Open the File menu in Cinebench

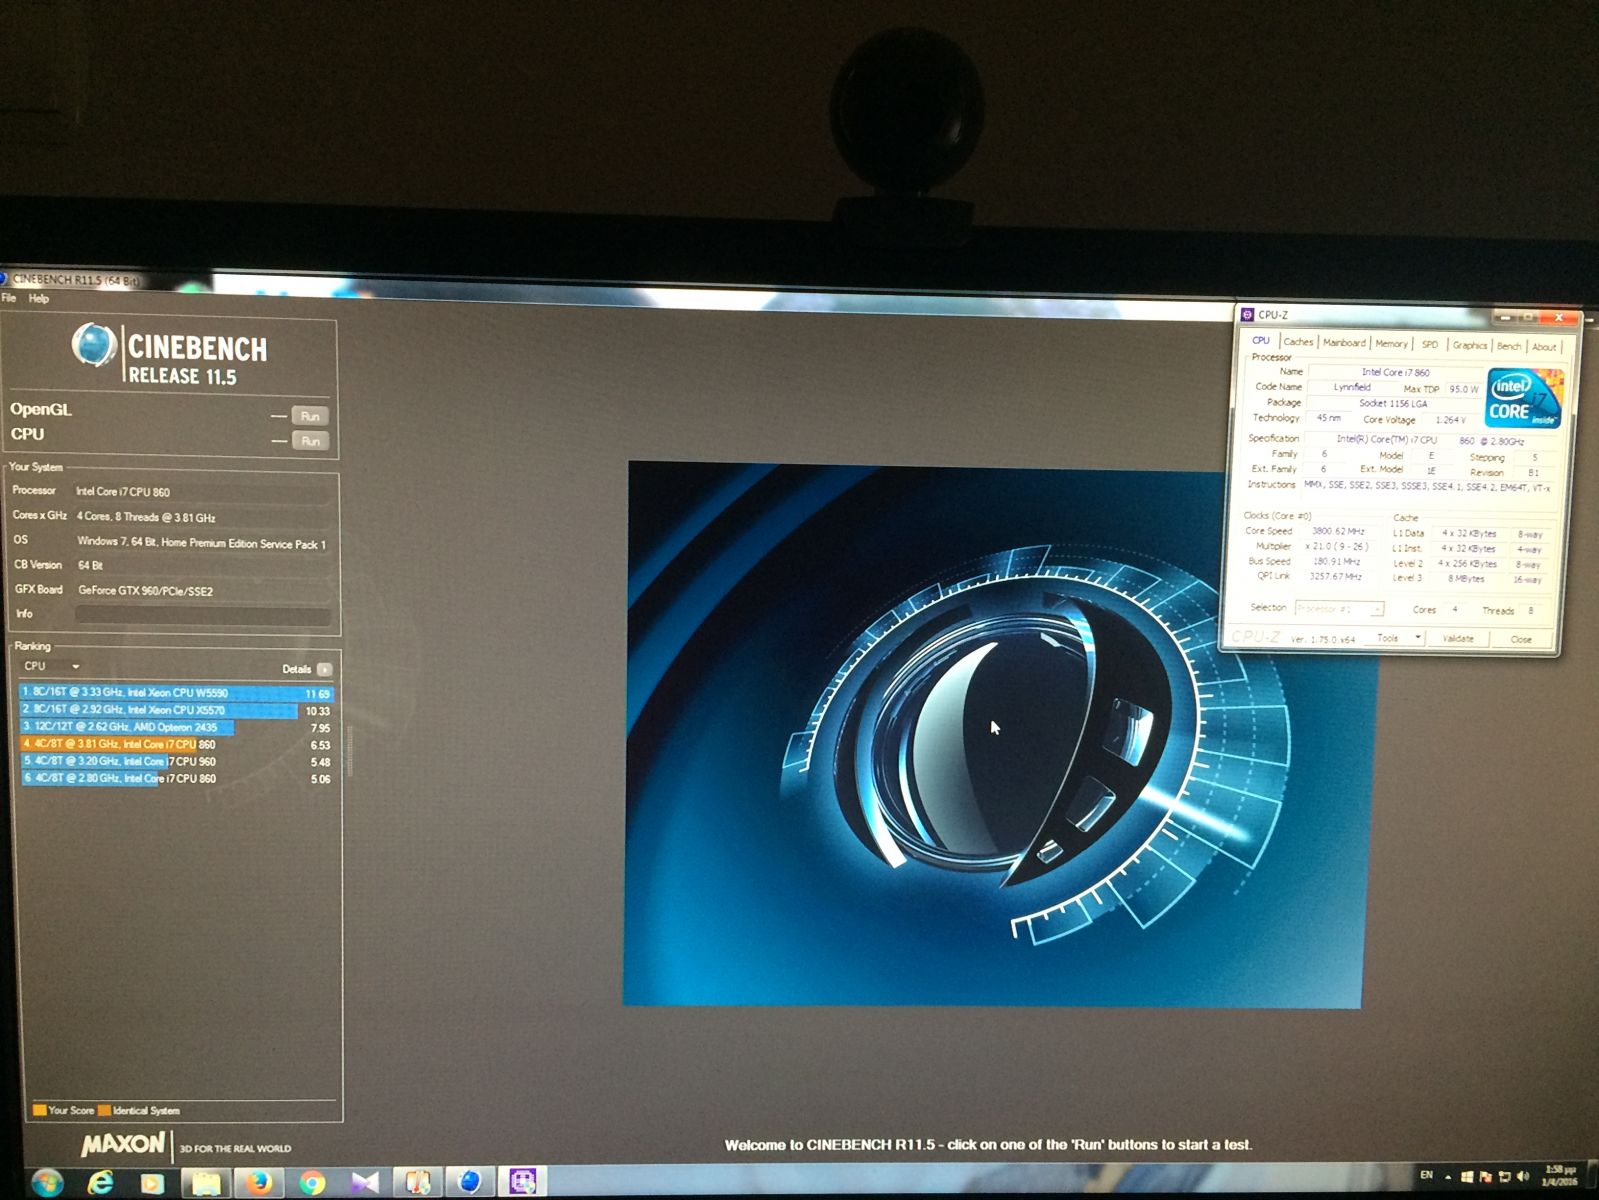tap(9, 298)
